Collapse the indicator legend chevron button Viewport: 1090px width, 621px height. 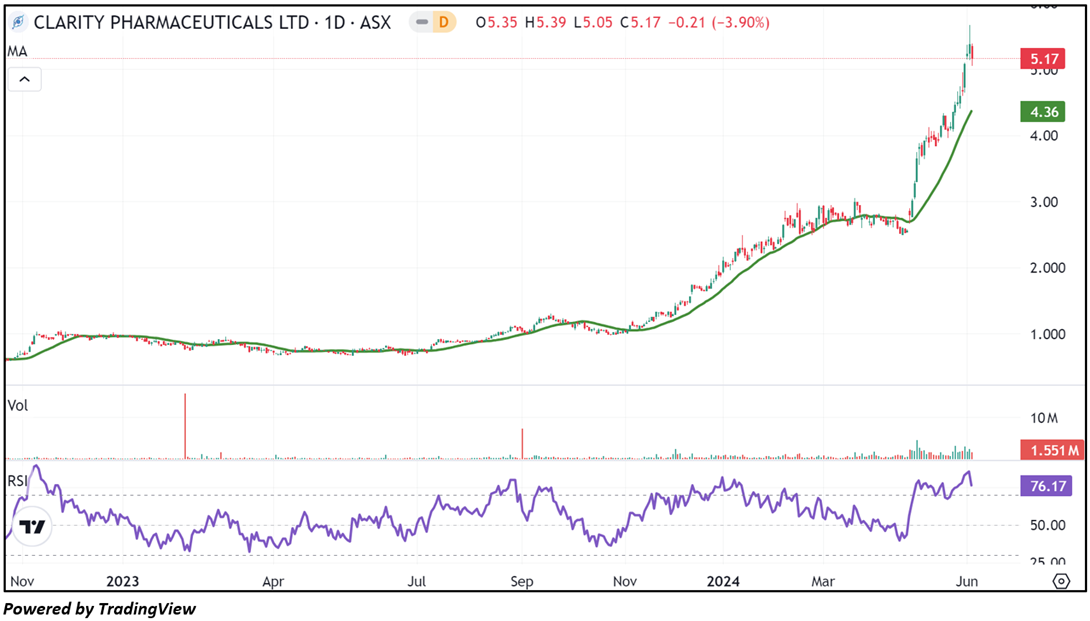(x=24, y=79)
